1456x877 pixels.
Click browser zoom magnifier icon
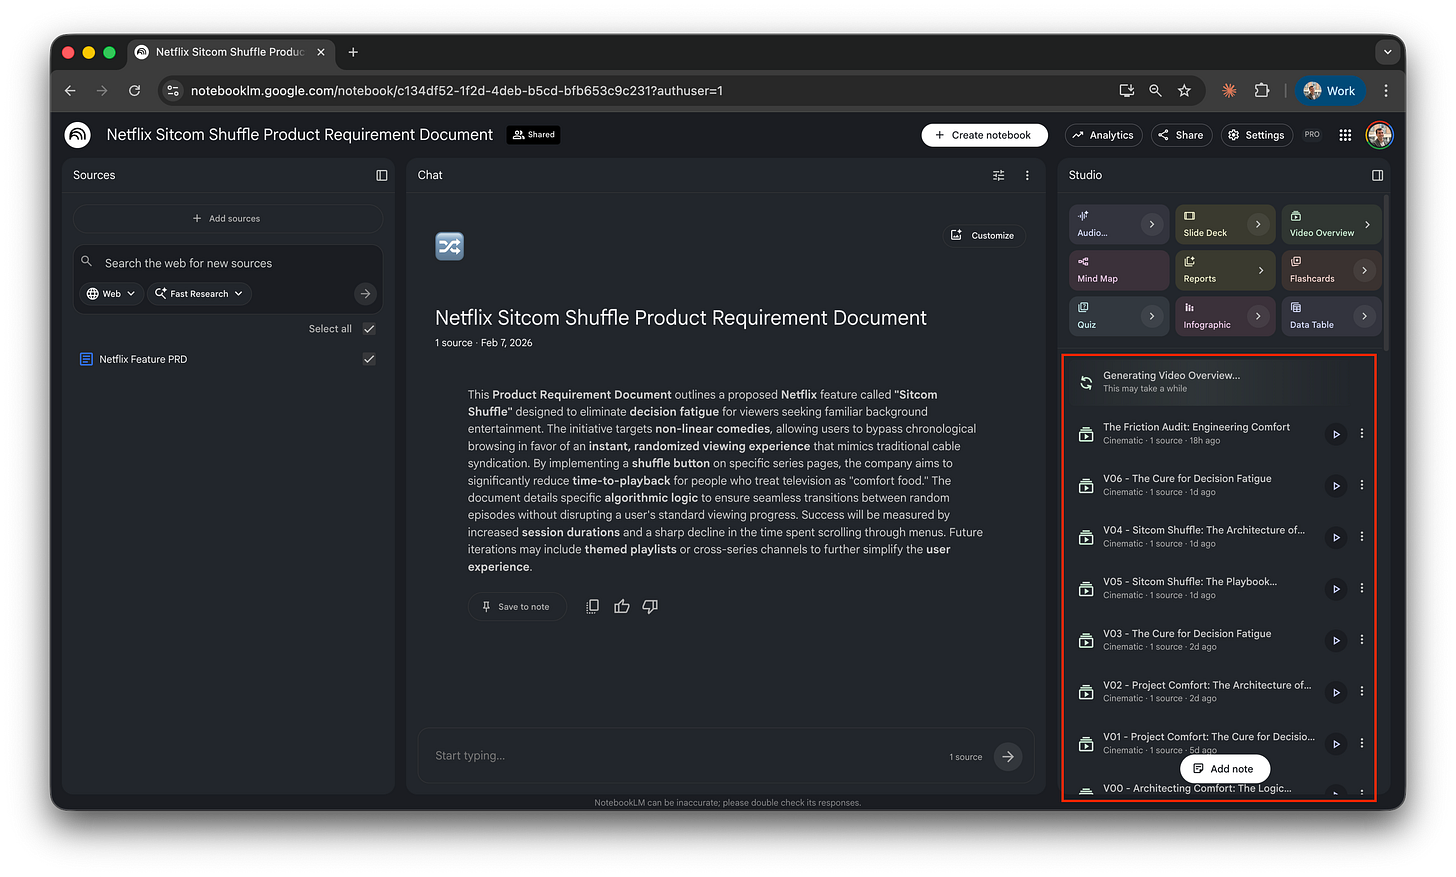tap(1155, 91)
